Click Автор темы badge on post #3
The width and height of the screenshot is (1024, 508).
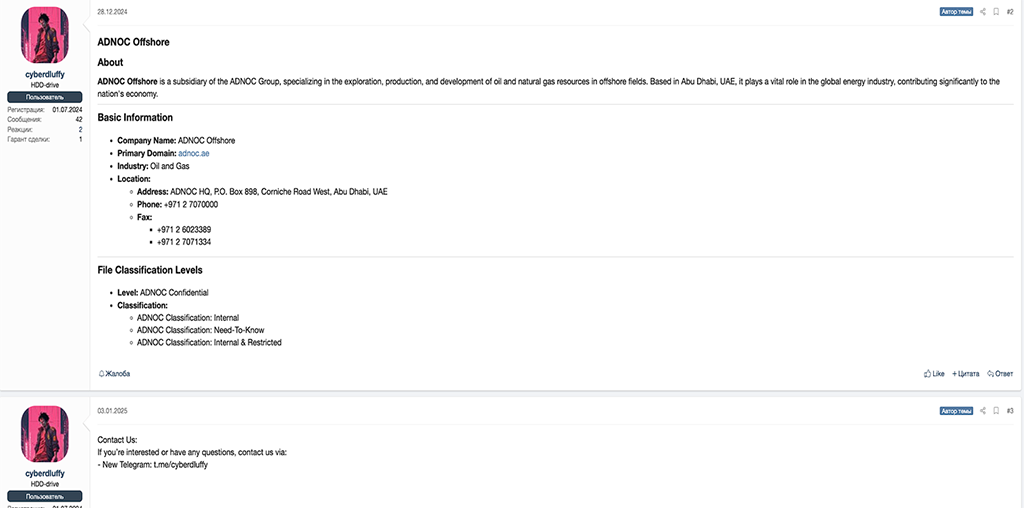pyautogui.click(x=956, y=411)
